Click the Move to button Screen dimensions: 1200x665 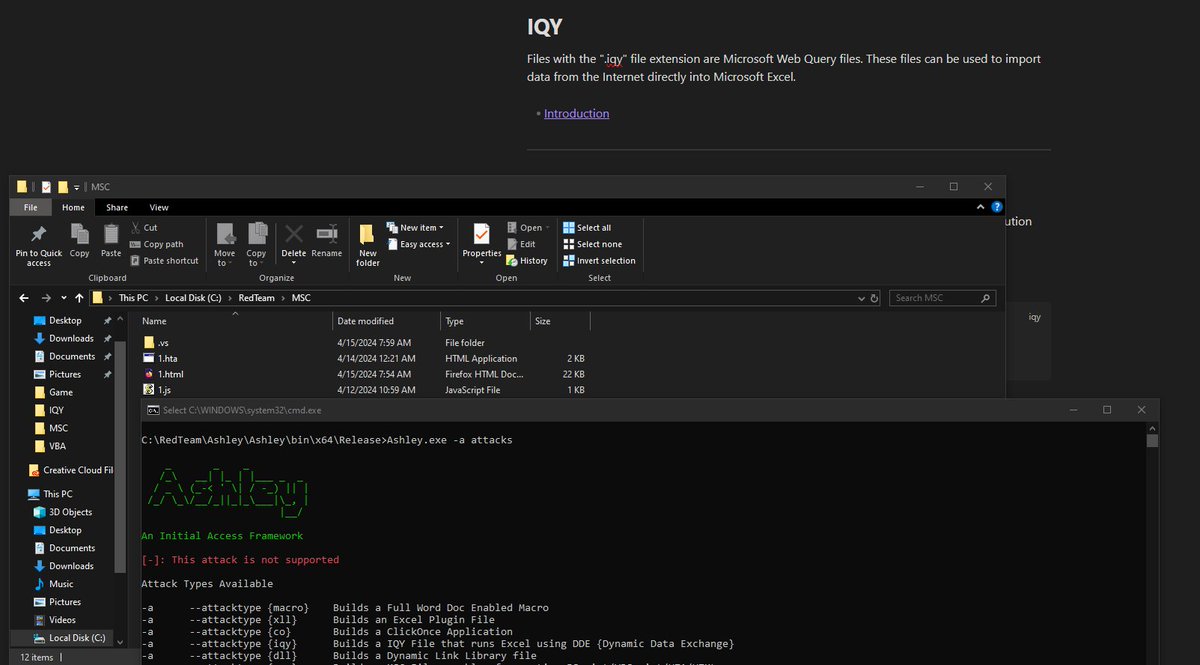tap(225, 243)
